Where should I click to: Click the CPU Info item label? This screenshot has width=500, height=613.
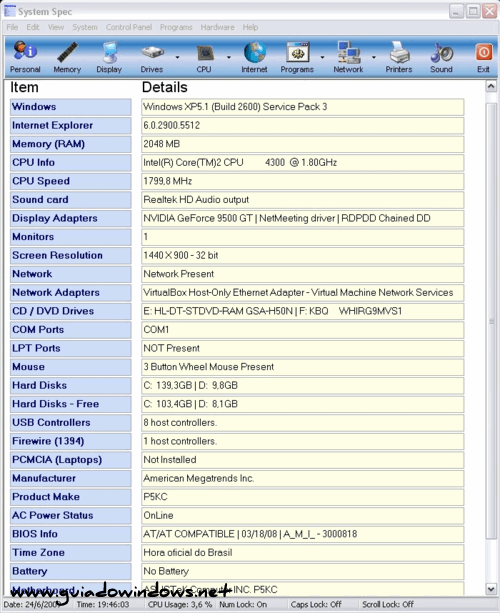pyautogui.click(x=71, y=163)
